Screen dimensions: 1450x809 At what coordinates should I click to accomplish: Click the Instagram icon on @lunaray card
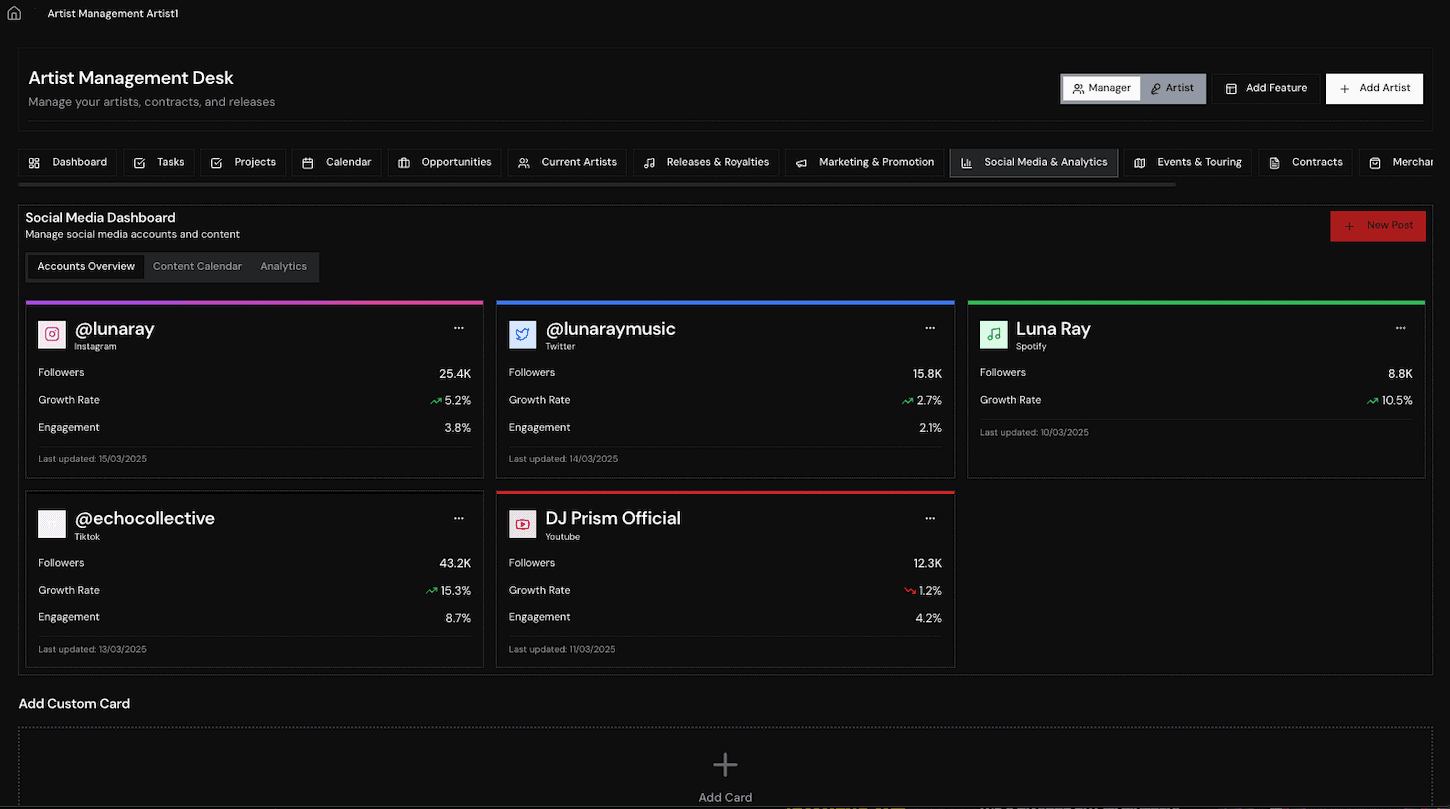[x=52, y=334]
